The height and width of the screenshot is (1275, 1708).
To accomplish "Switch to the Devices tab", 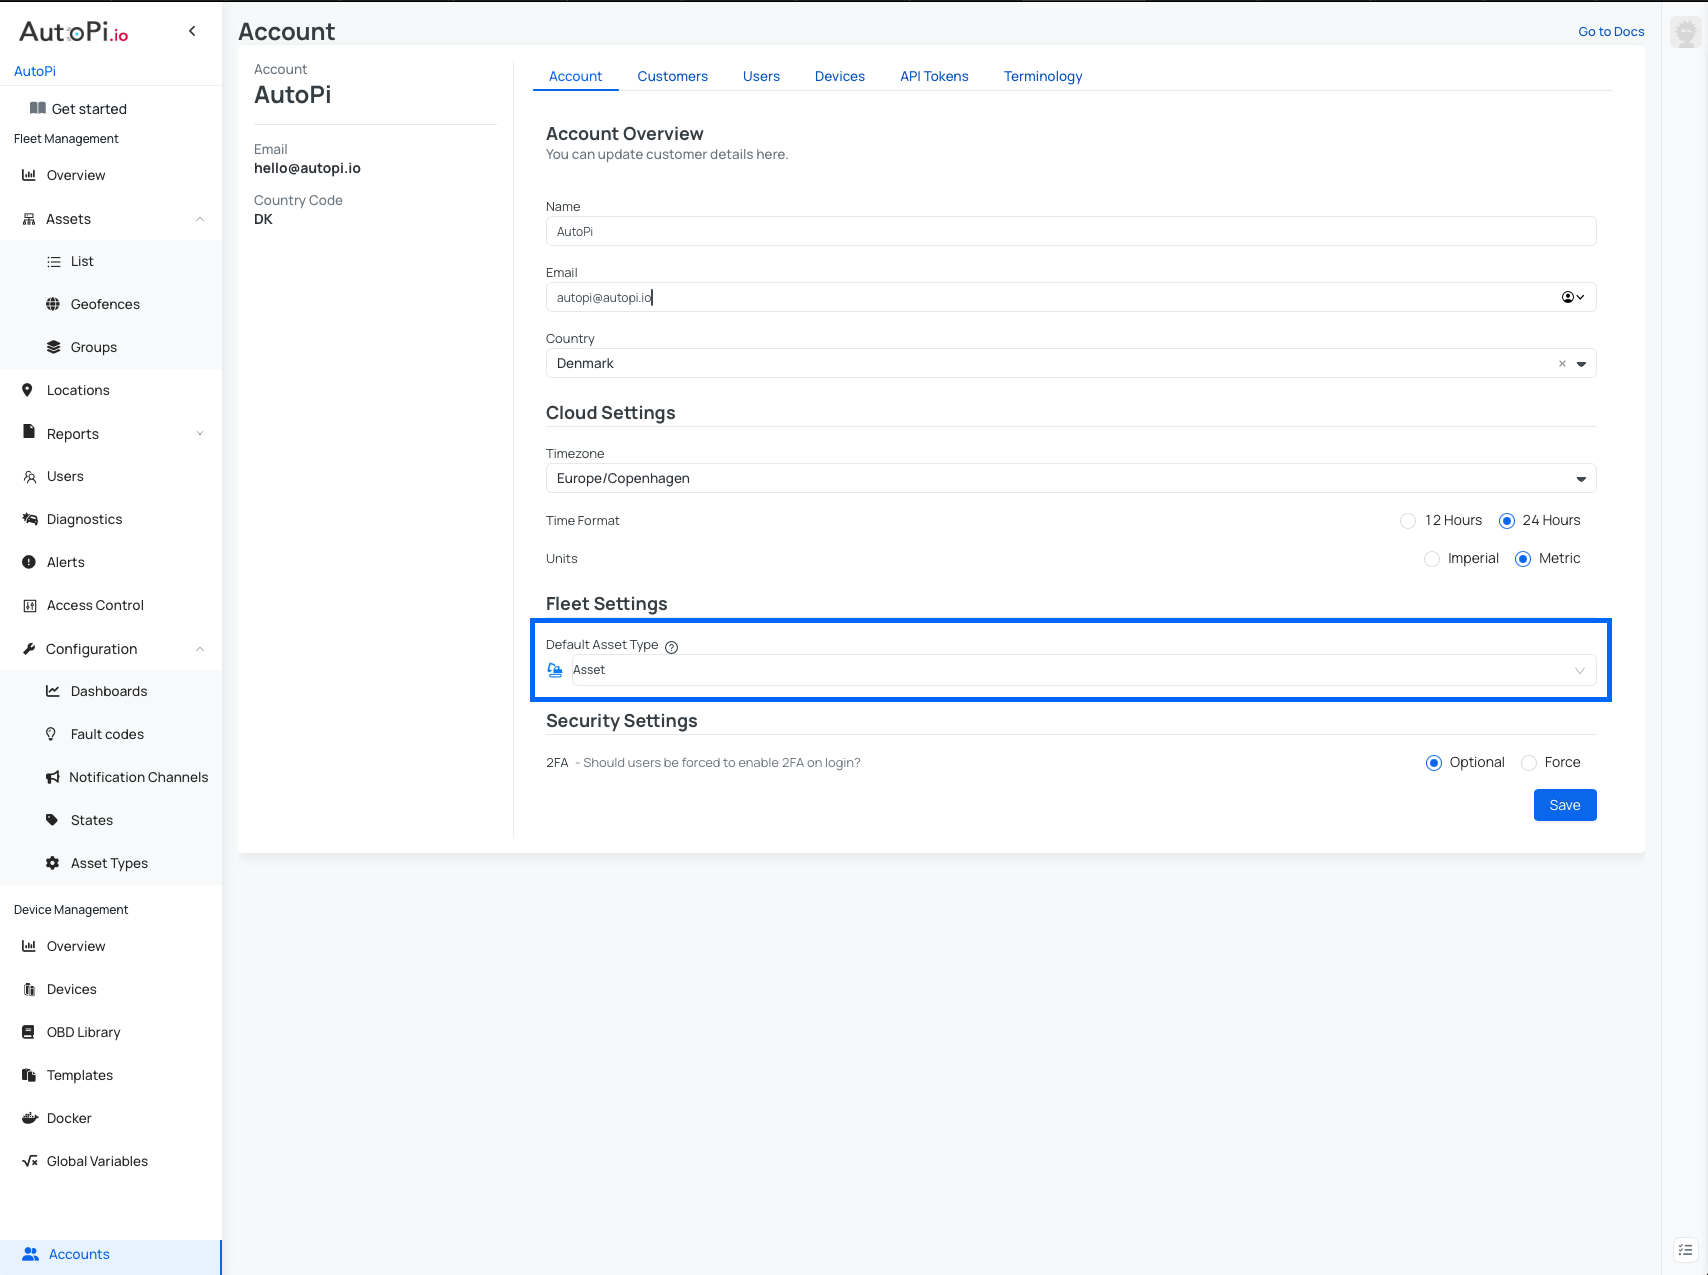I will click(839, 76).
